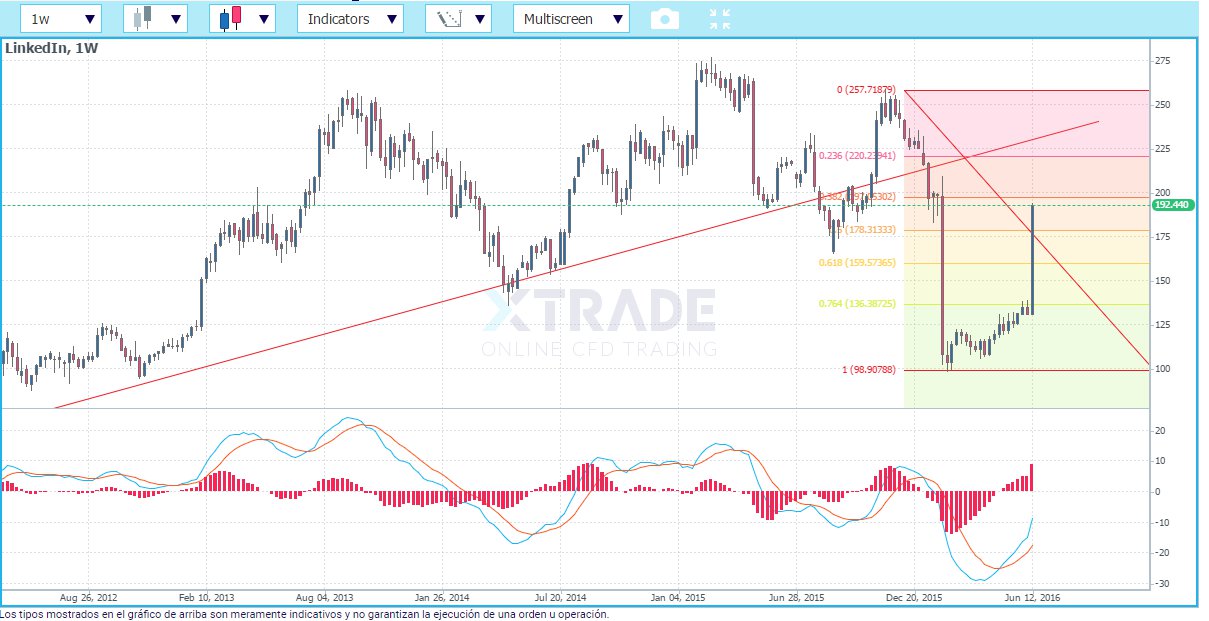
Task: Open the 1w timeframe dropdown
Action: click(x=61, y=18)
